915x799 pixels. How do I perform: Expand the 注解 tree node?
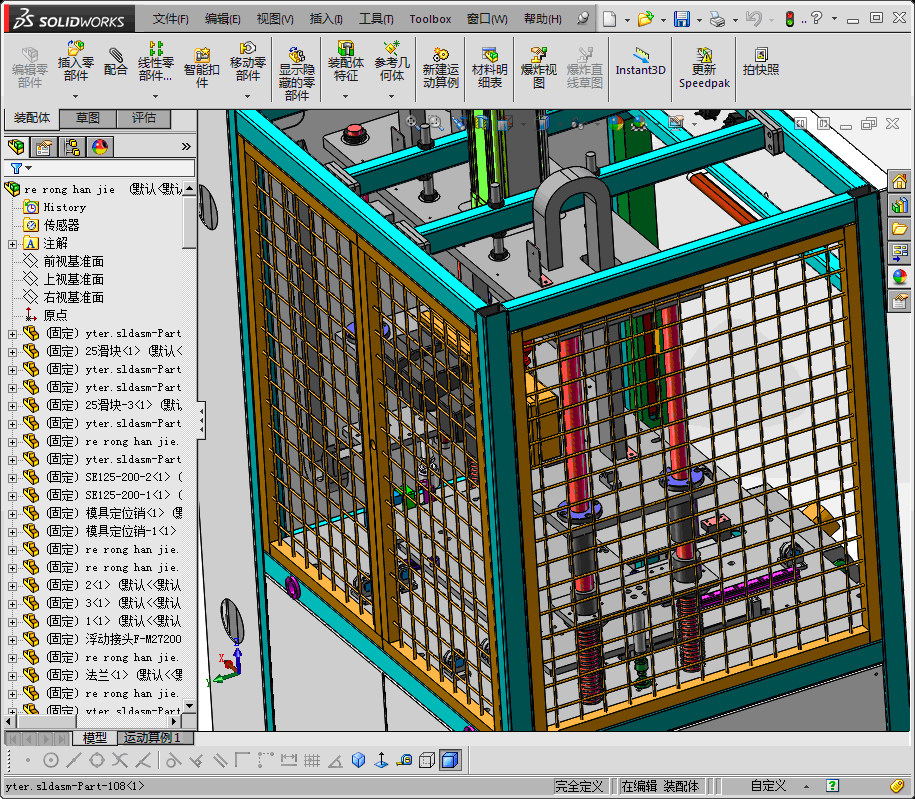(12, 244)
